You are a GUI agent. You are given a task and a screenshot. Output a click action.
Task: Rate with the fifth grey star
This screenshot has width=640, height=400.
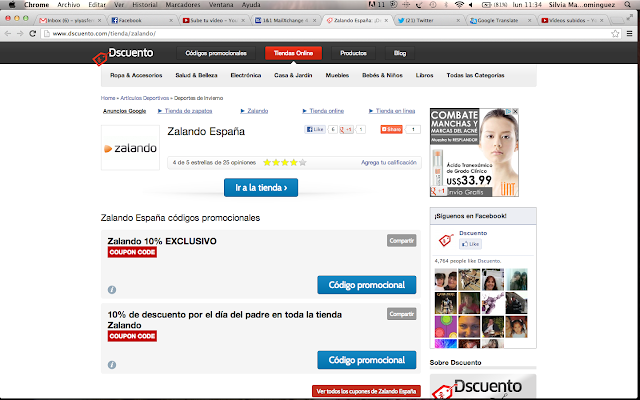click(x=302, y=162)
